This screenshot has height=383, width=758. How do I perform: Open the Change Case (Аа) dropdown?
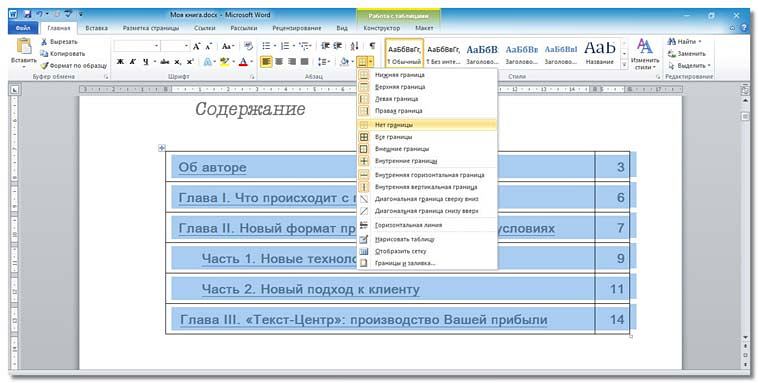[x=227, y=46]
